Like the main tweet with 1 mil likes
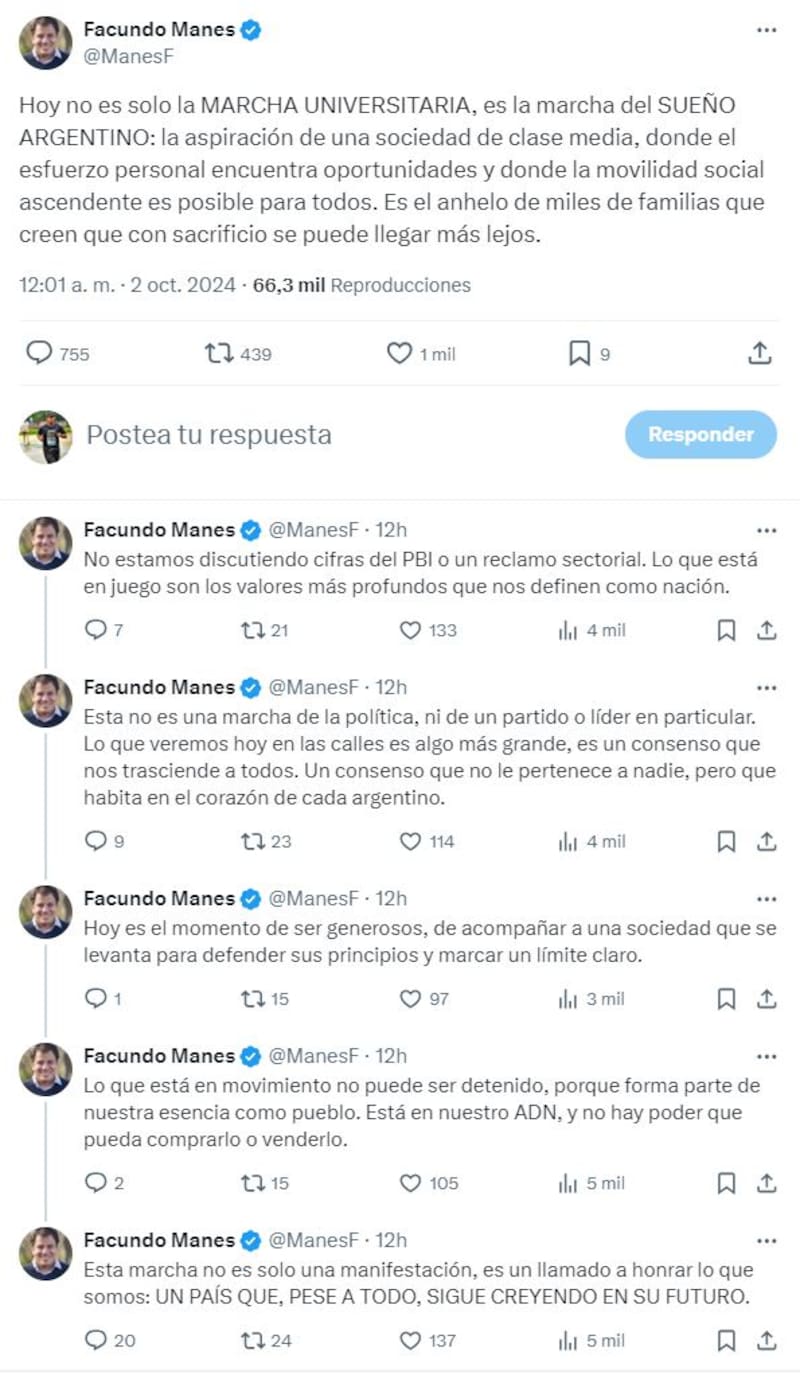The width and height of the screenshot is (800, 1375). tap(400, 353)
